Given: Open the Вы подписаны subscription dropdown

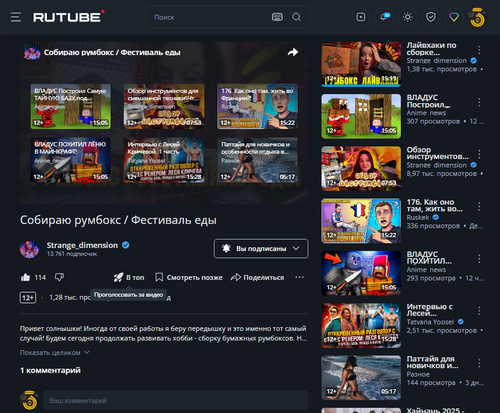Looking at the screenshot, I should point(261,249).
